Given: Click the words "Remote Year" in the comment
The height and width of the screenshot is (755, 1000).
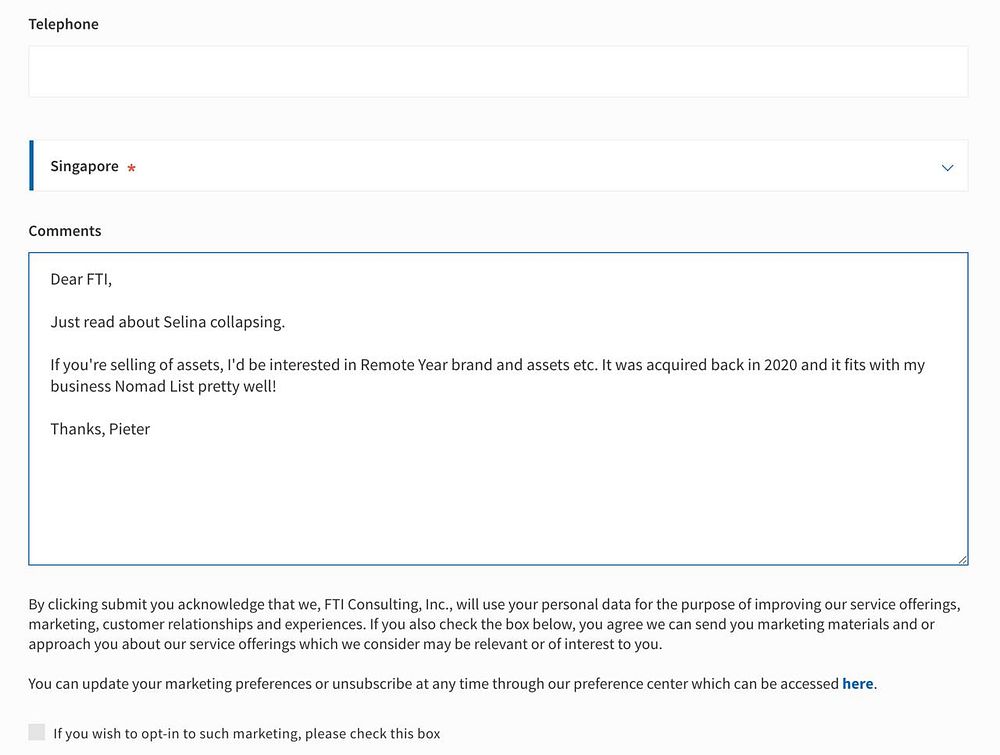Looking at the screenshot, I should pyautogui.click(x=403, y=365).
